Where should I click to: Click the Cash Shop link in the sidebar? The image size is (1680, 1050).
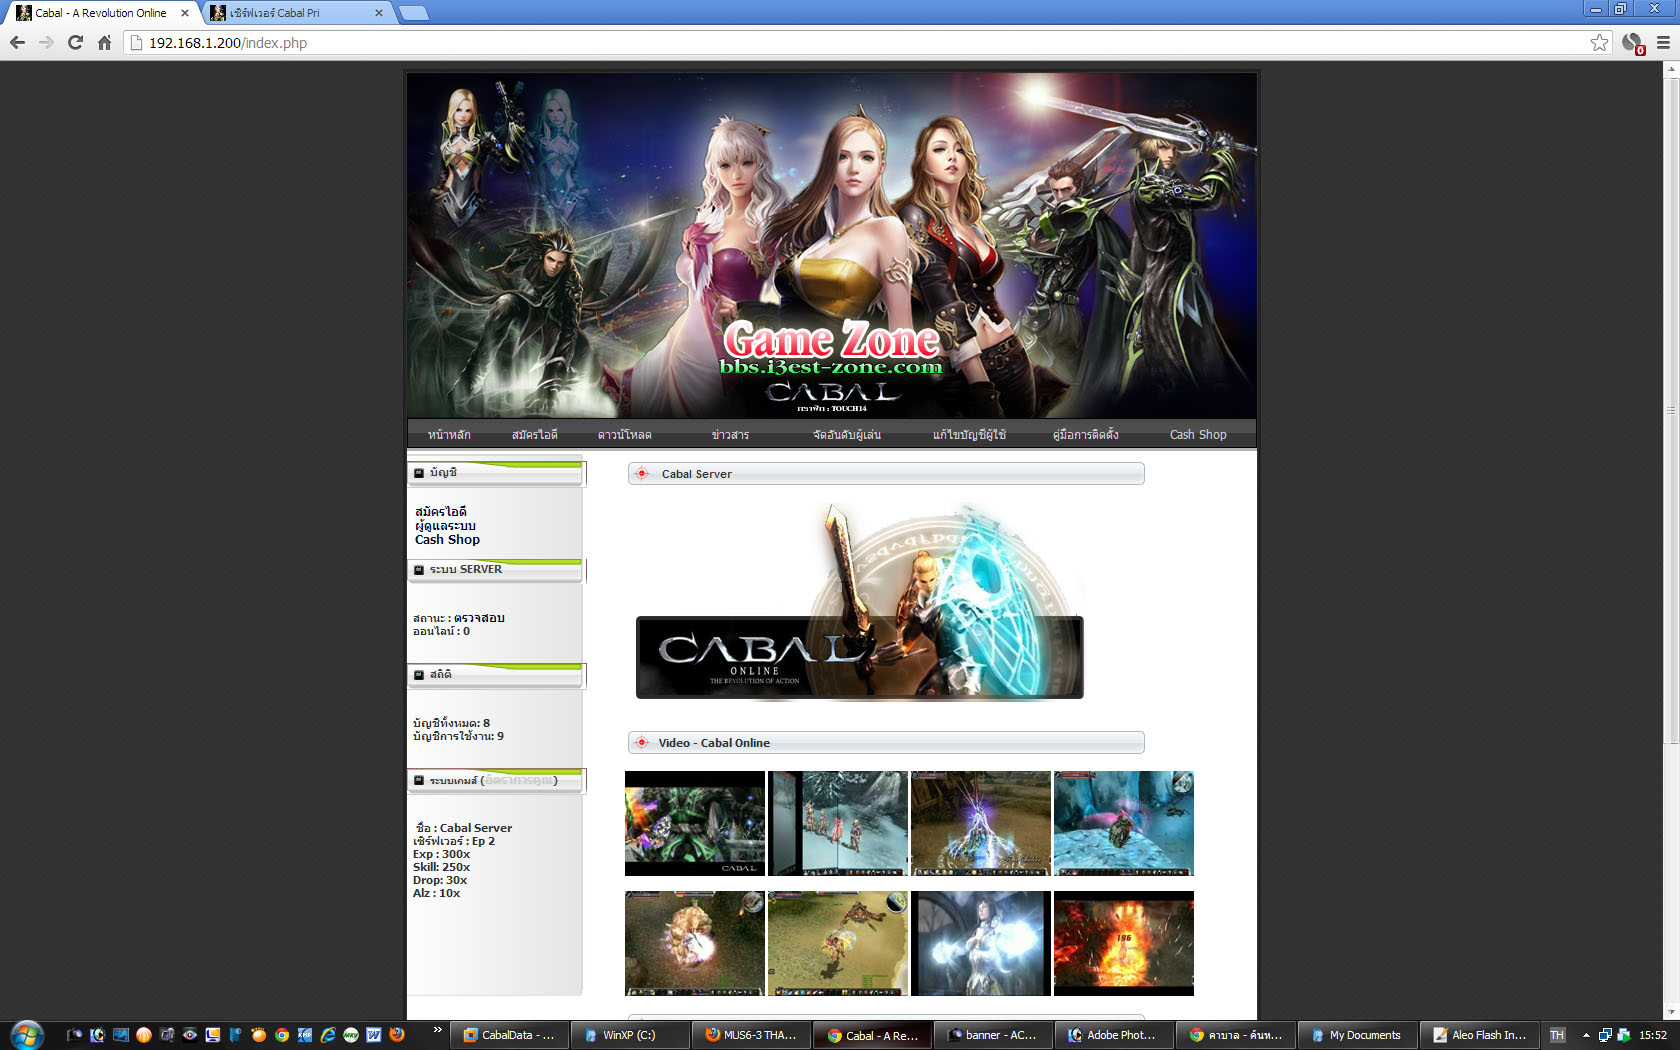click(x=447, y=540)
